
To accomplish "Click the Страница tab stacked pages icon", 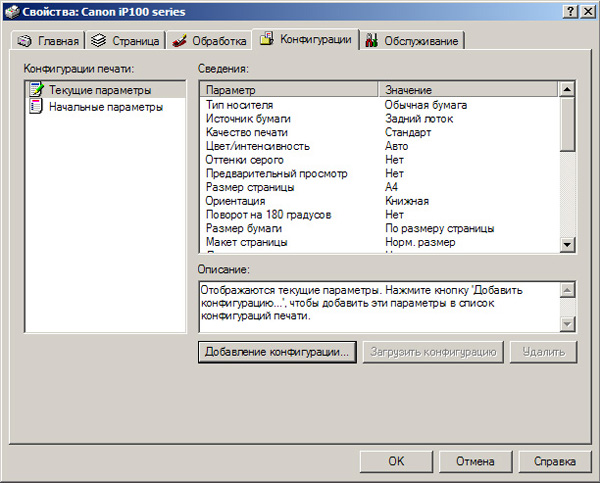I will [x=98, y=40].
